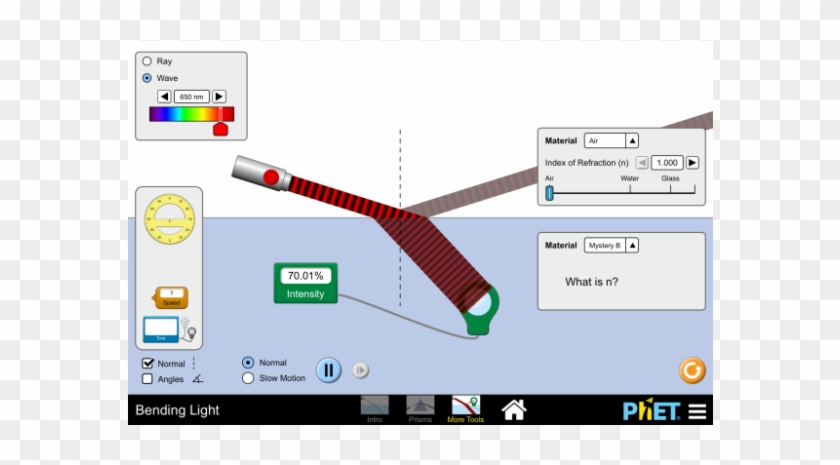Select the Ray radio button
Viewport: 840px width, 465px height.
click(147, 61)
